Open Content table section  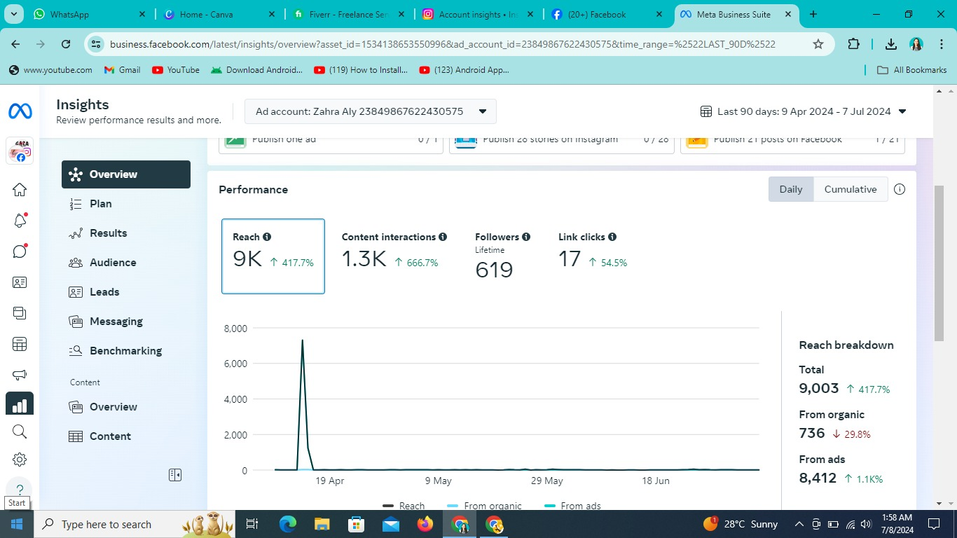tap(126, 436)
